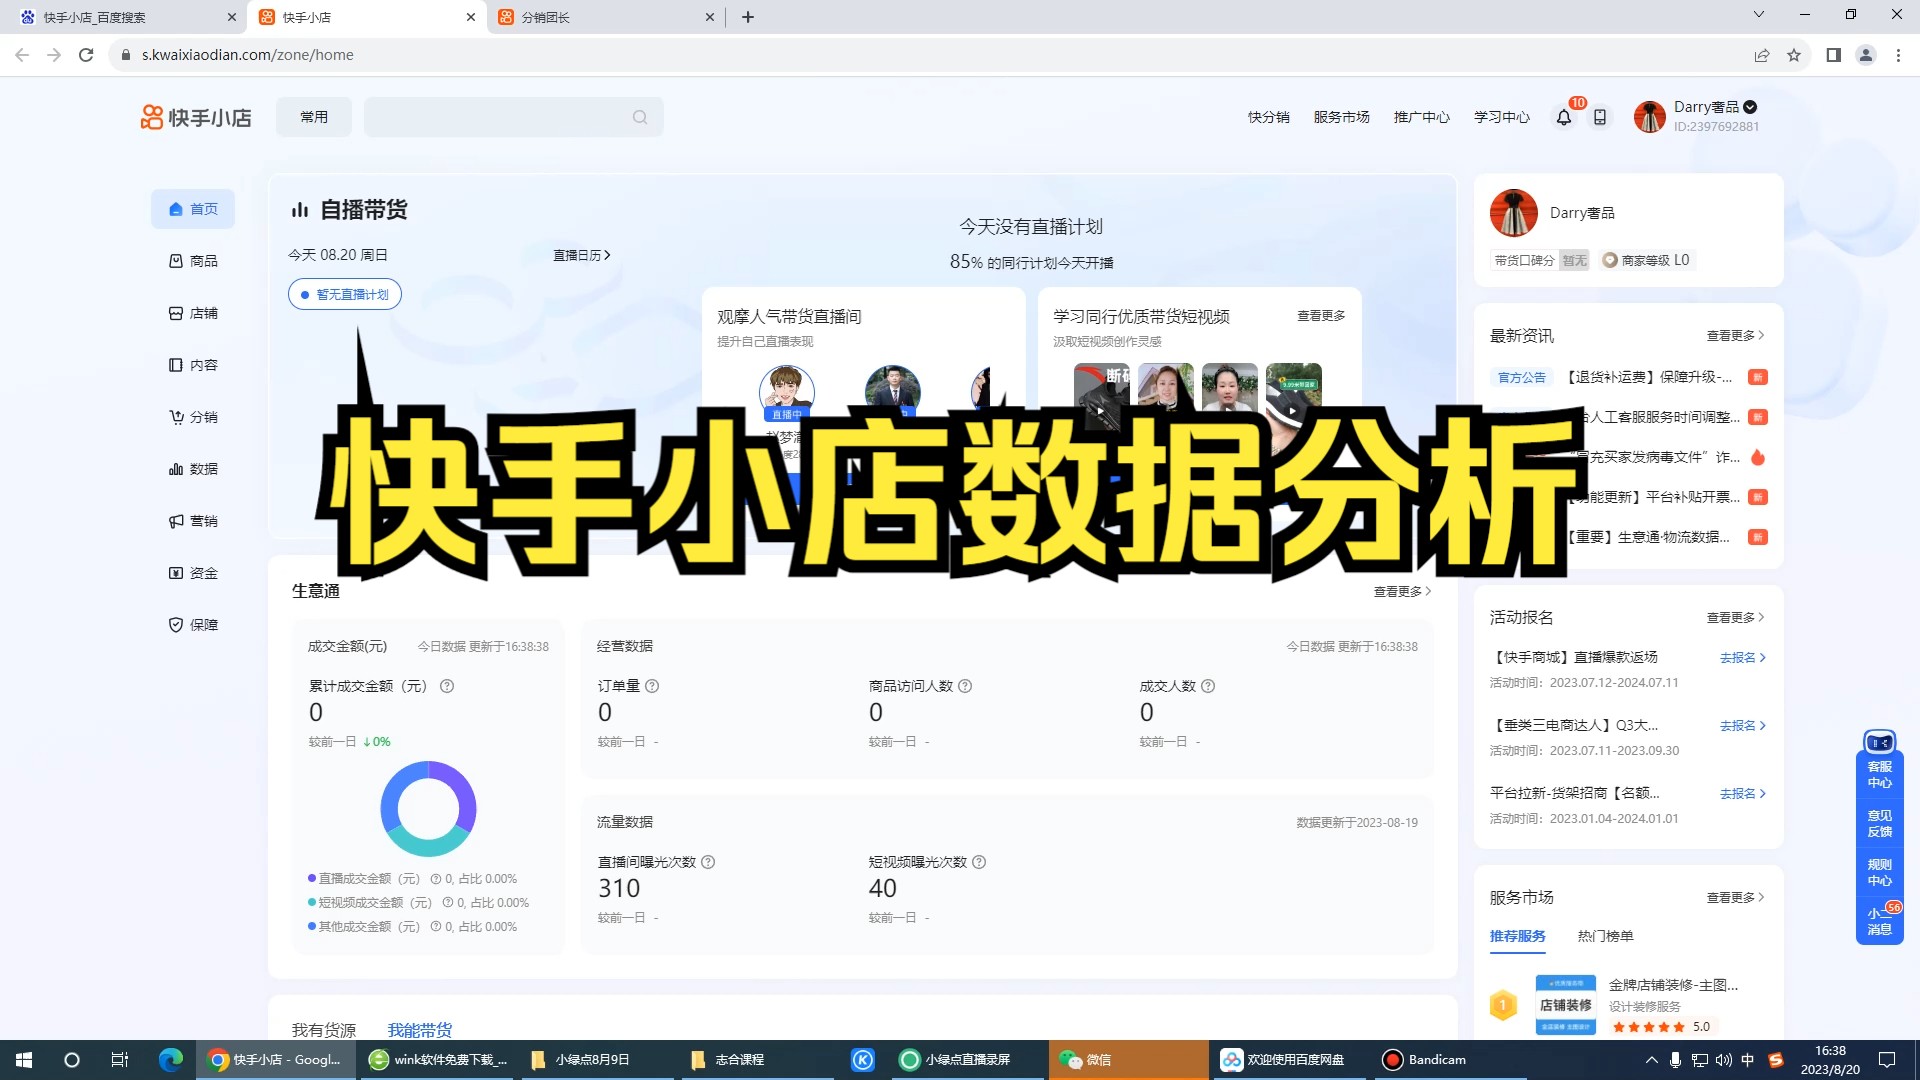Open 退货补运费 announcement
Screen dimensions: 1920x1080
pos(1649,377)
